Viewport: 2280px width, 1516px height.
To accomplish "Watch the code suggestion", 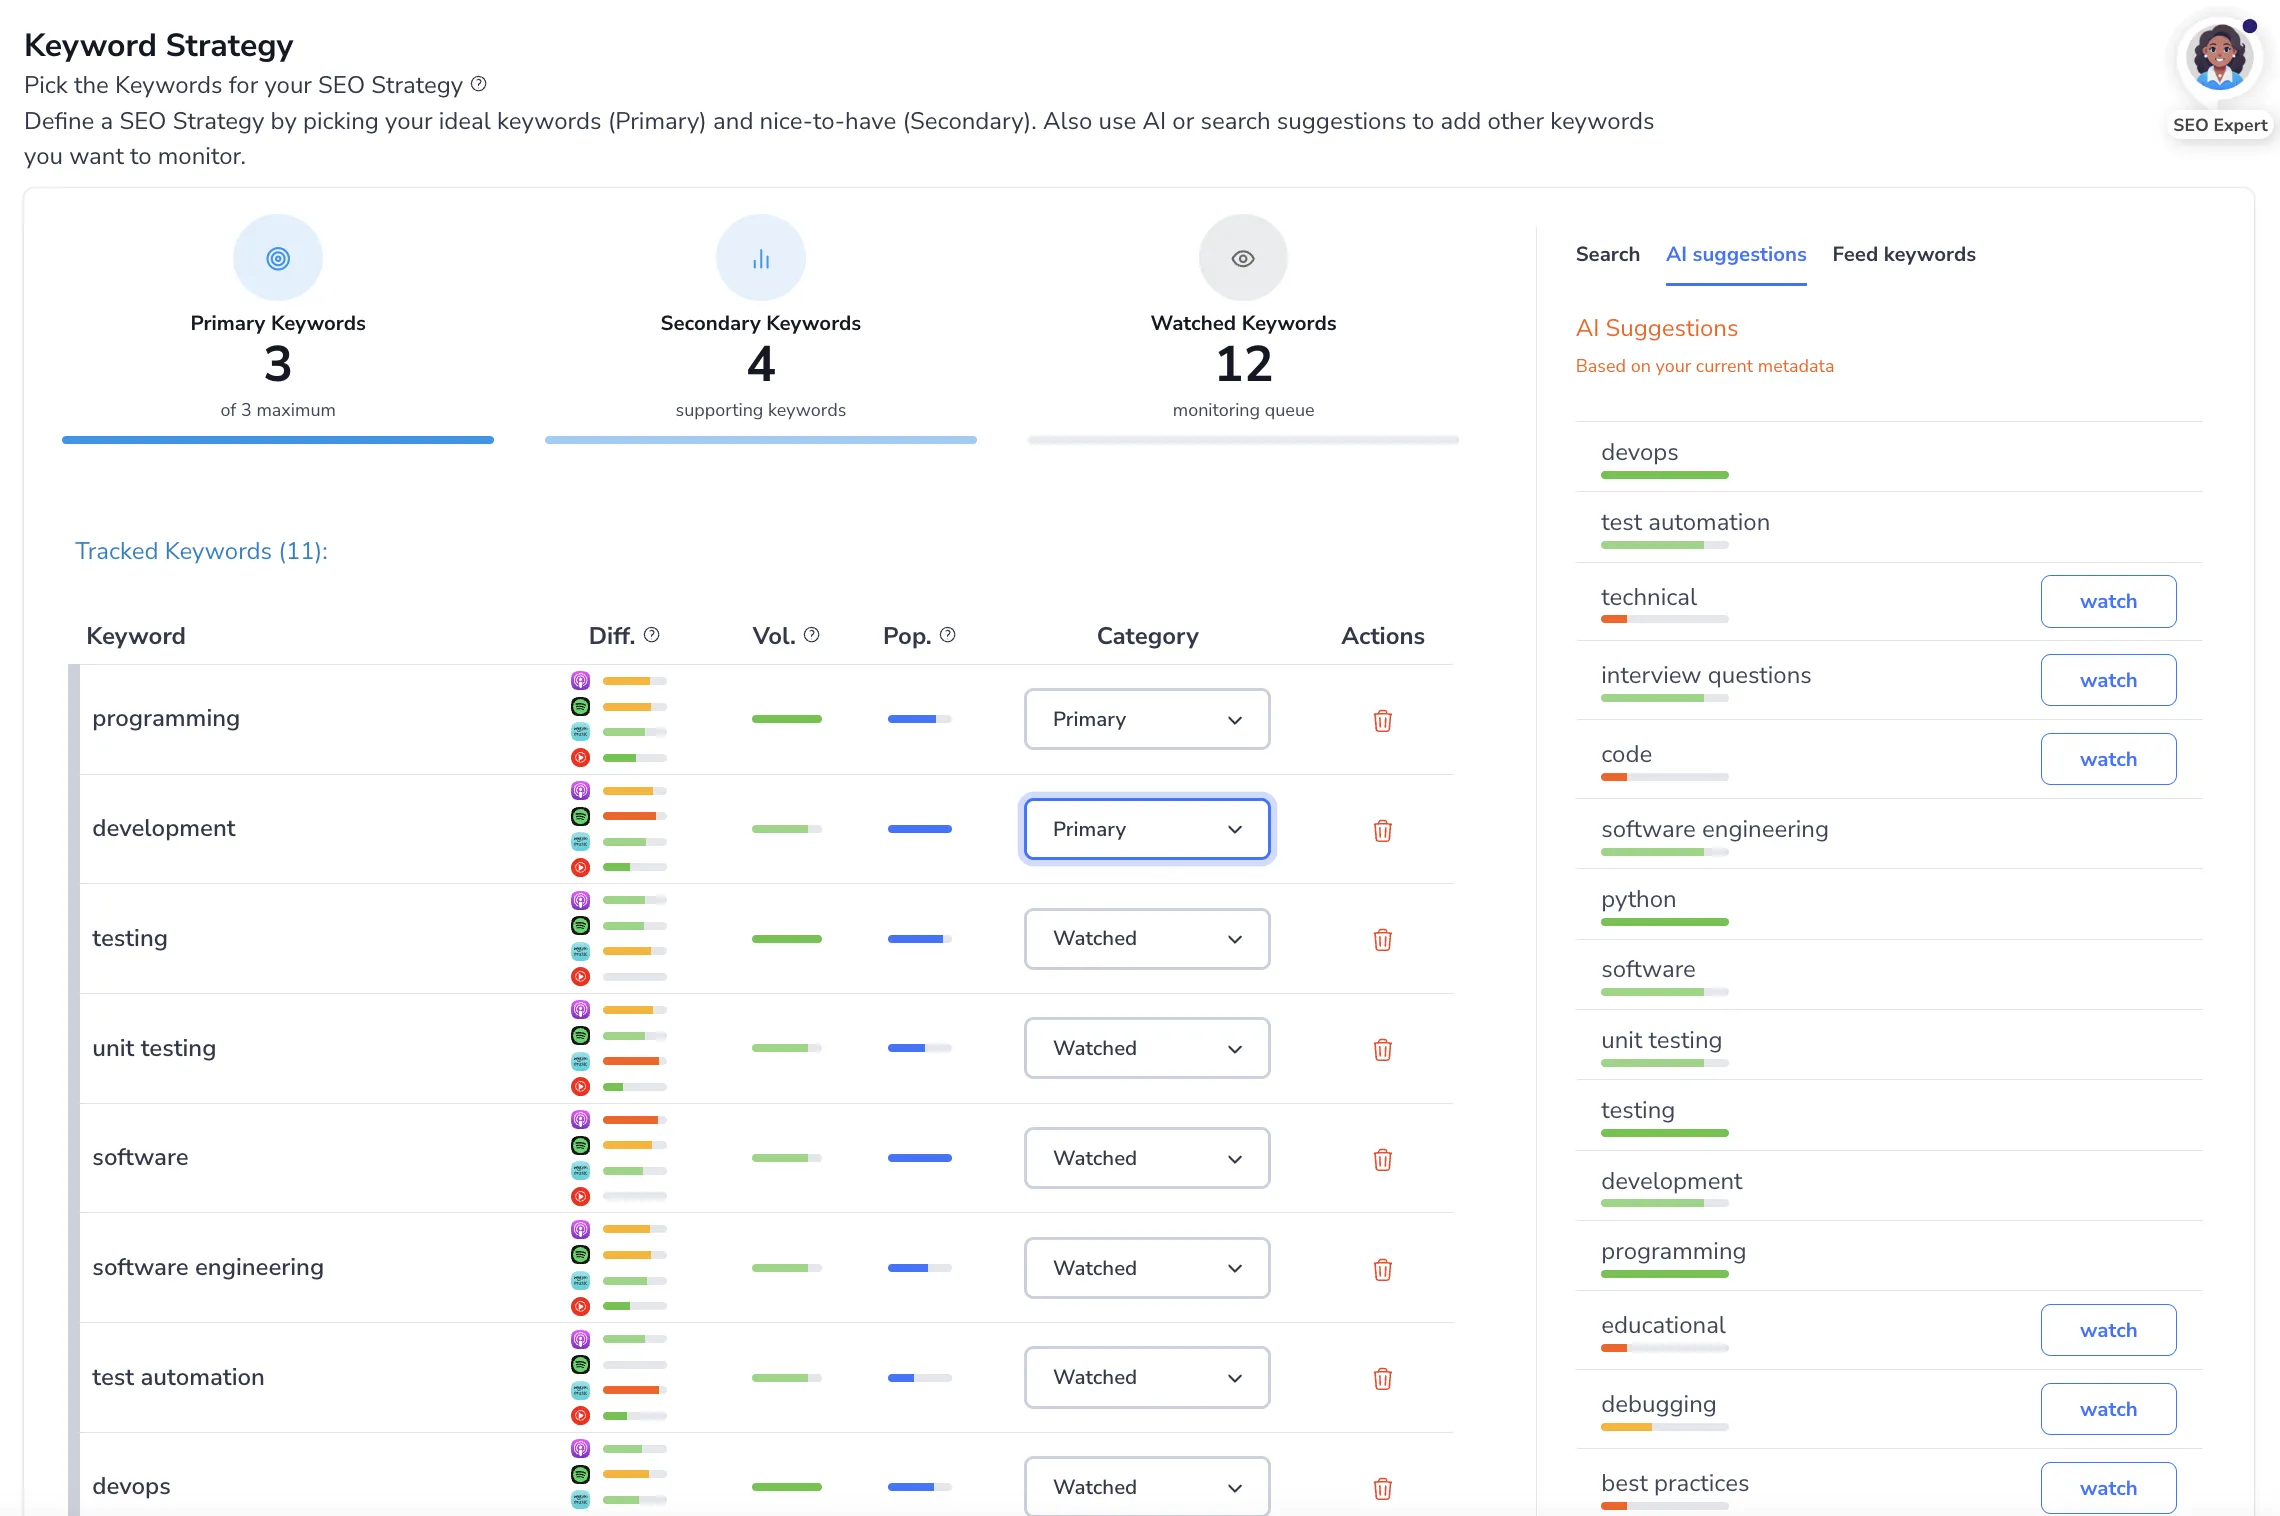I will point(2108,759).
